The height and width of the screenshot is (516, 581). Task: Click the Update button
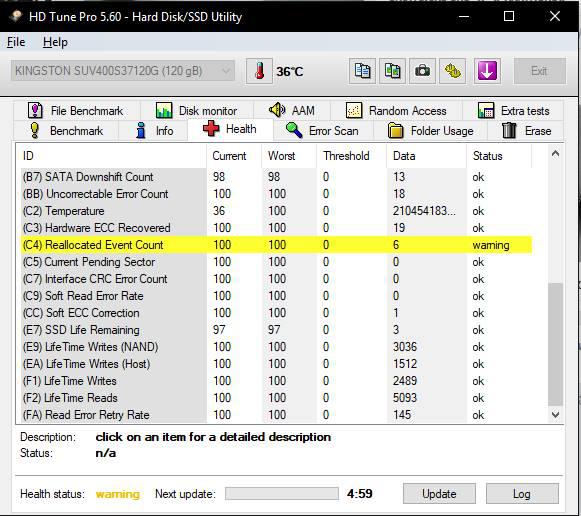click(x=439, y=493)
